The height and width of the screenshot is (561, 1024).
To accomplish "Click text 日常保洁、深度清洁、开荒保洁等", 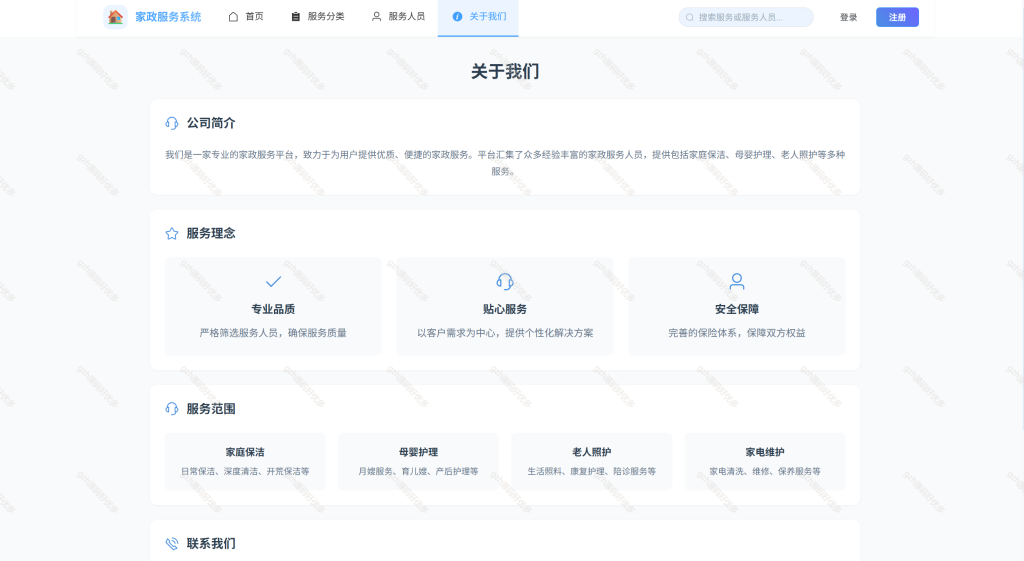I will [x=245, y=471].
